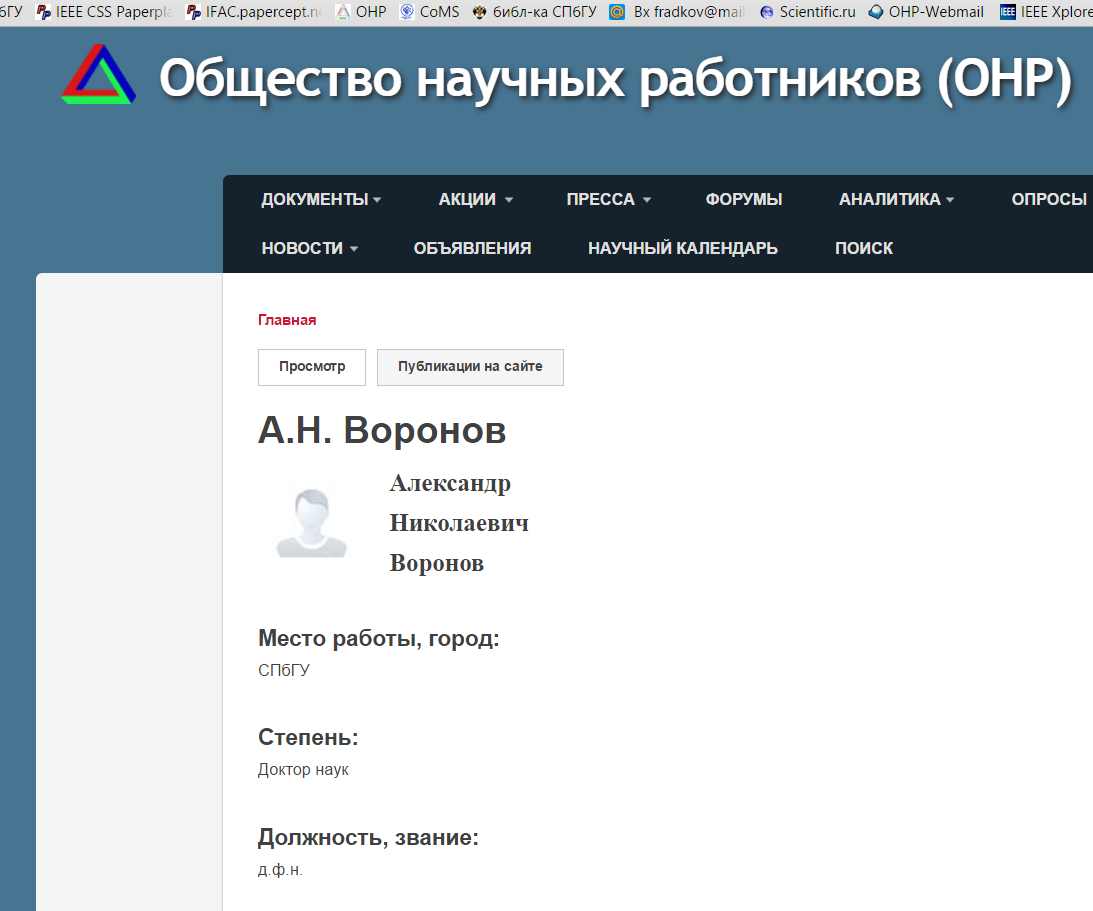Click the А.Н. Воронов page heading
This screenshot has height=911, width=1093.
[x=382, y=430]
